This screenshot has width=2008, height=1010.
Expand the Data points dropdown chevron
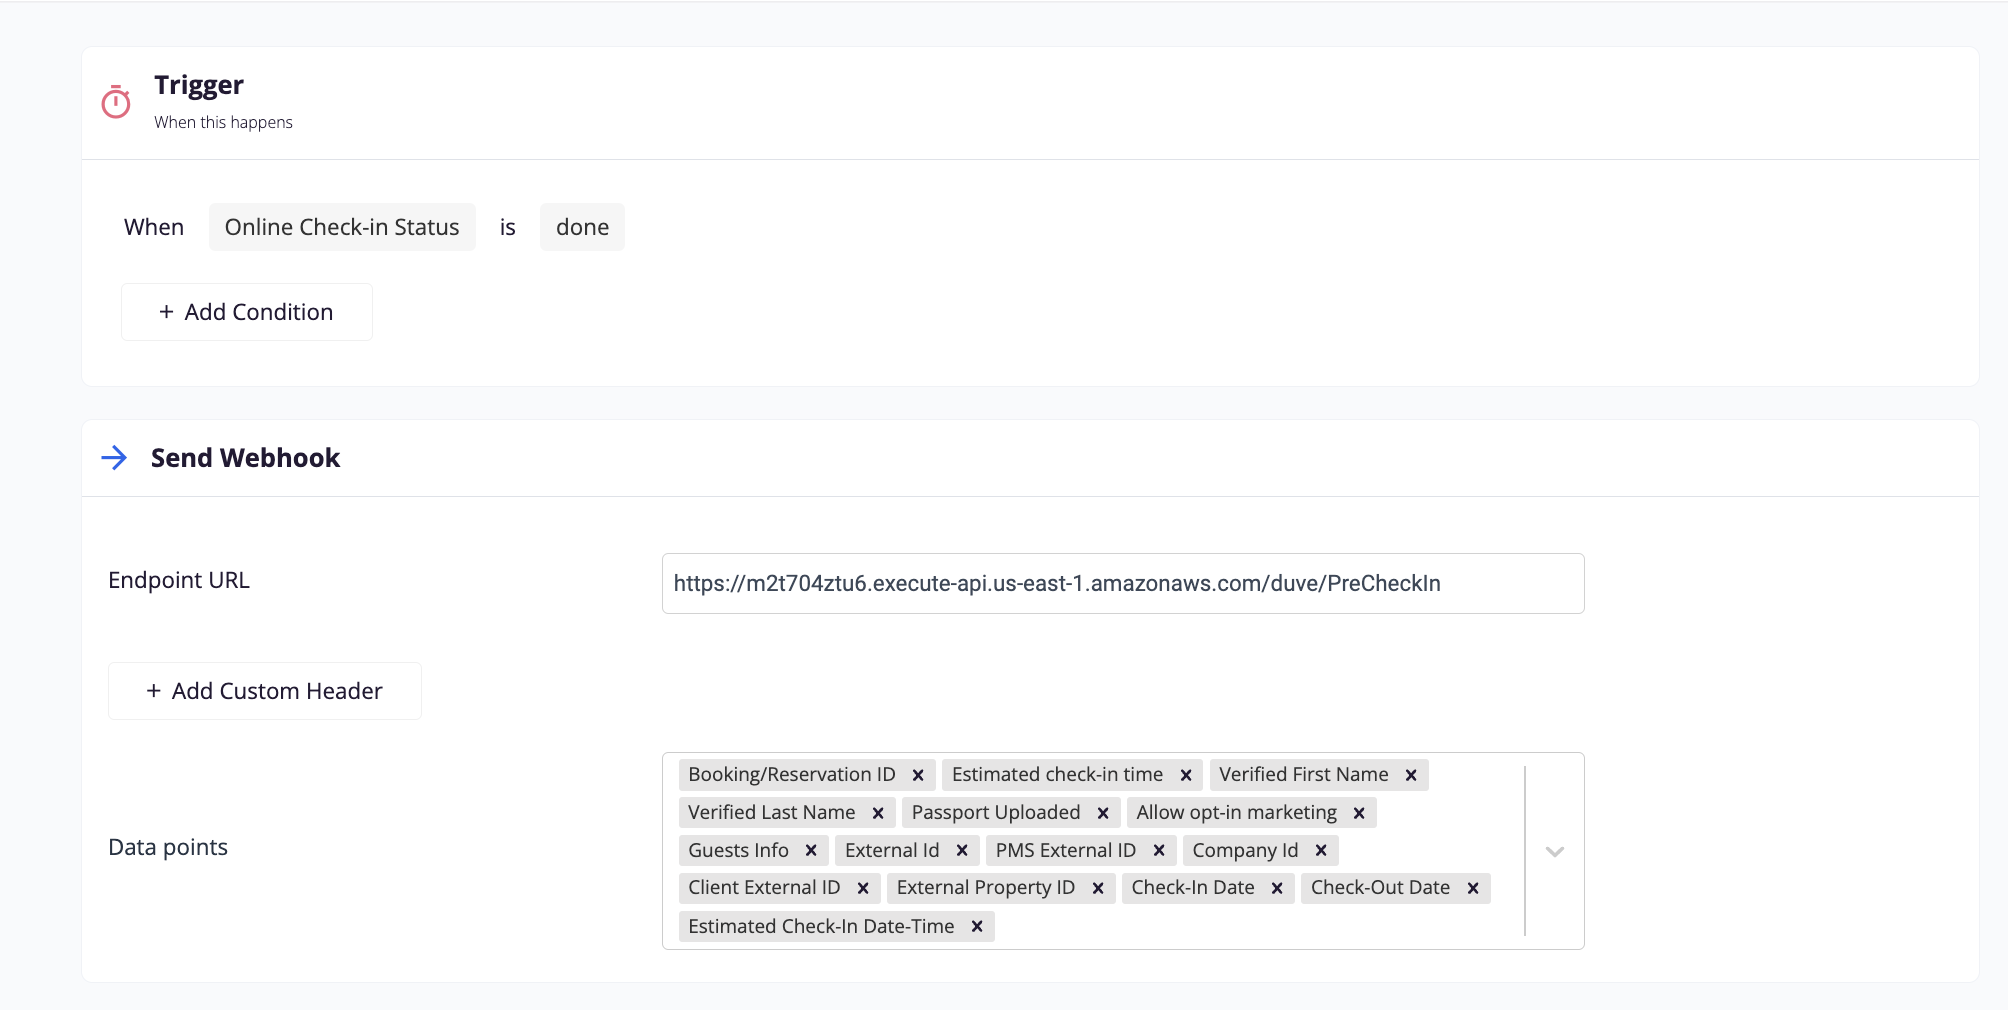click(1554, 852)
